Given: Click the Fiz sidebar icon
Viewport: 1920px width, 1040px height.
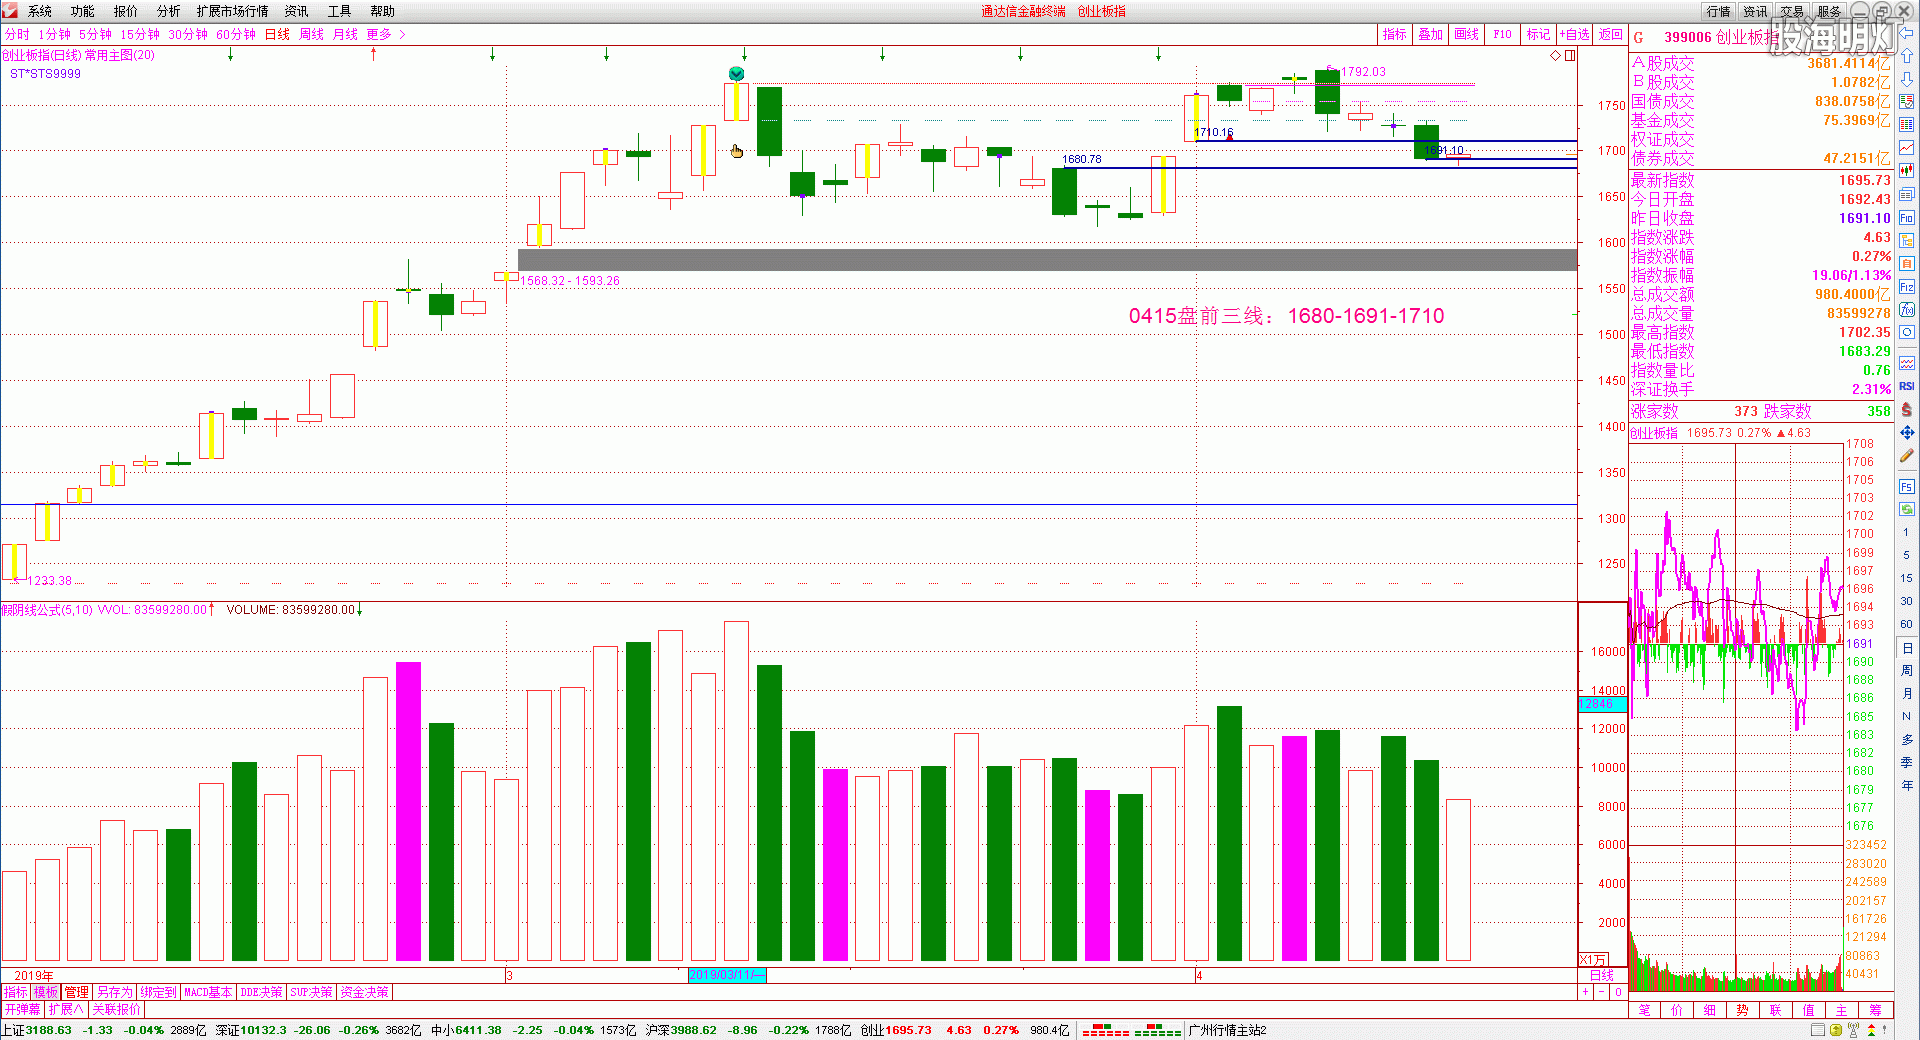Looking at the screenshot, I should [x=1907, y=287].
